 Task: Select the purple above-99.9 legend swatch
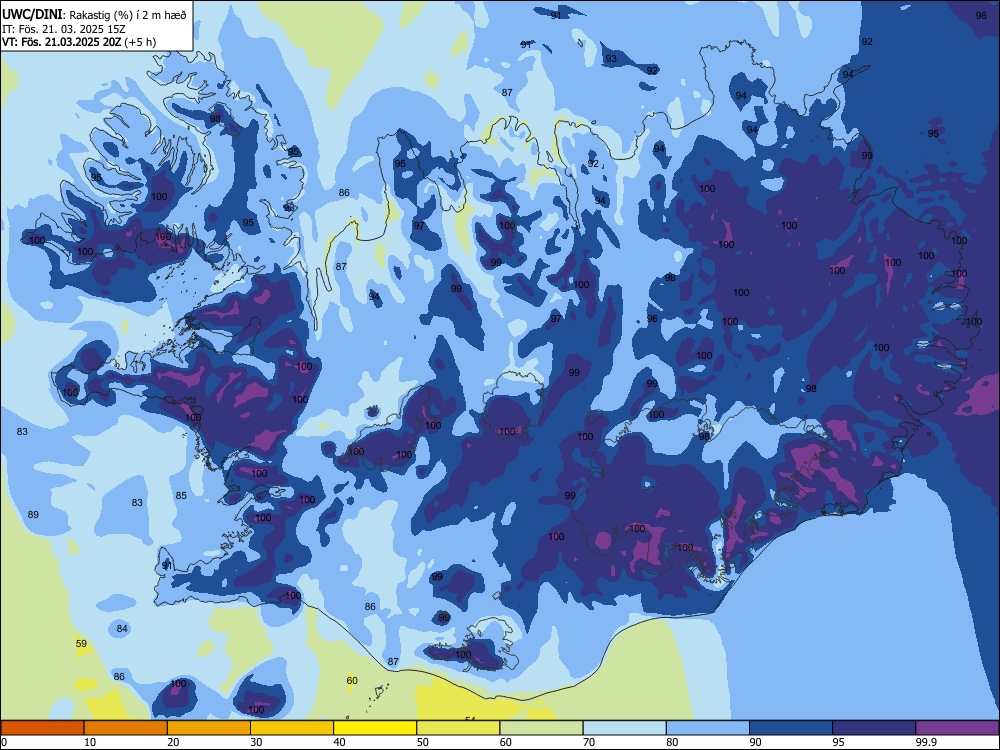click(957, 728)
